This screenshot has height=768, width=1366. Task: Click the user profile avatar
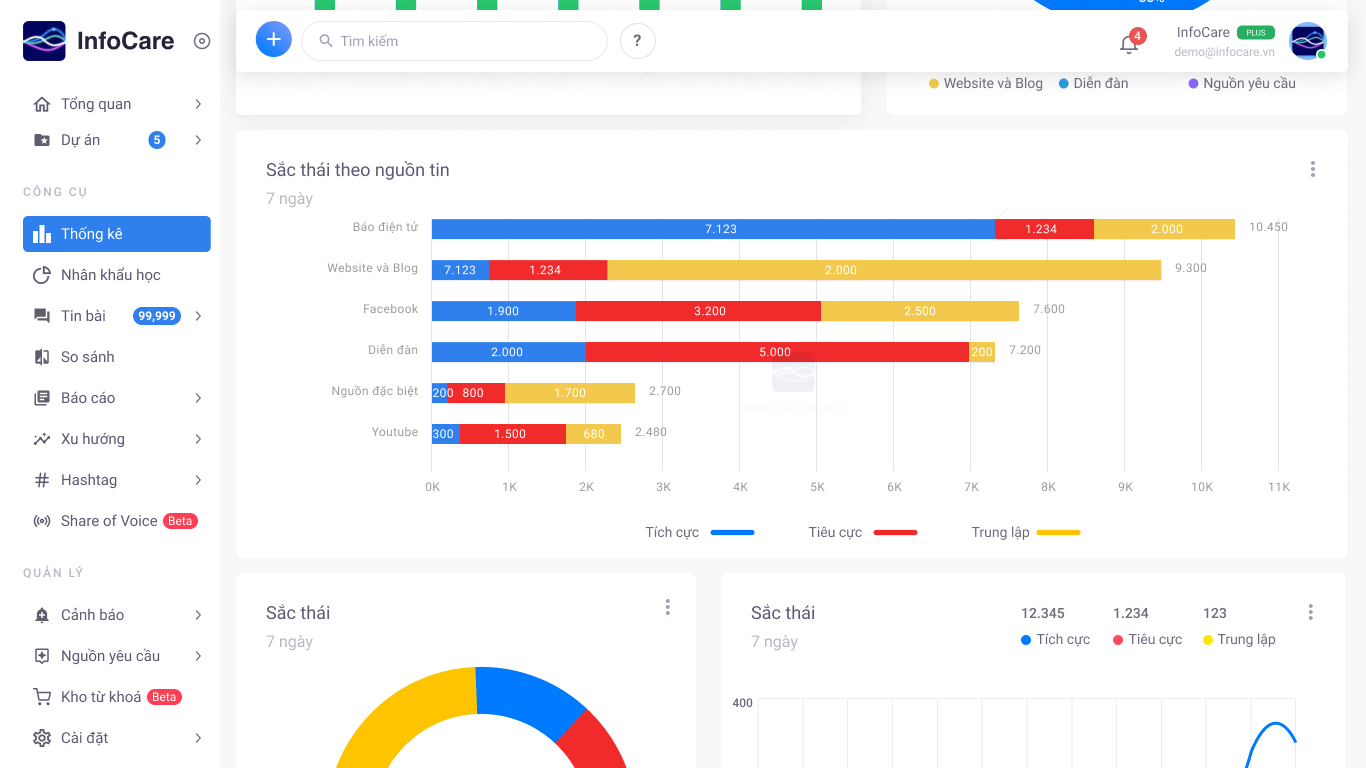(1307, 41)
